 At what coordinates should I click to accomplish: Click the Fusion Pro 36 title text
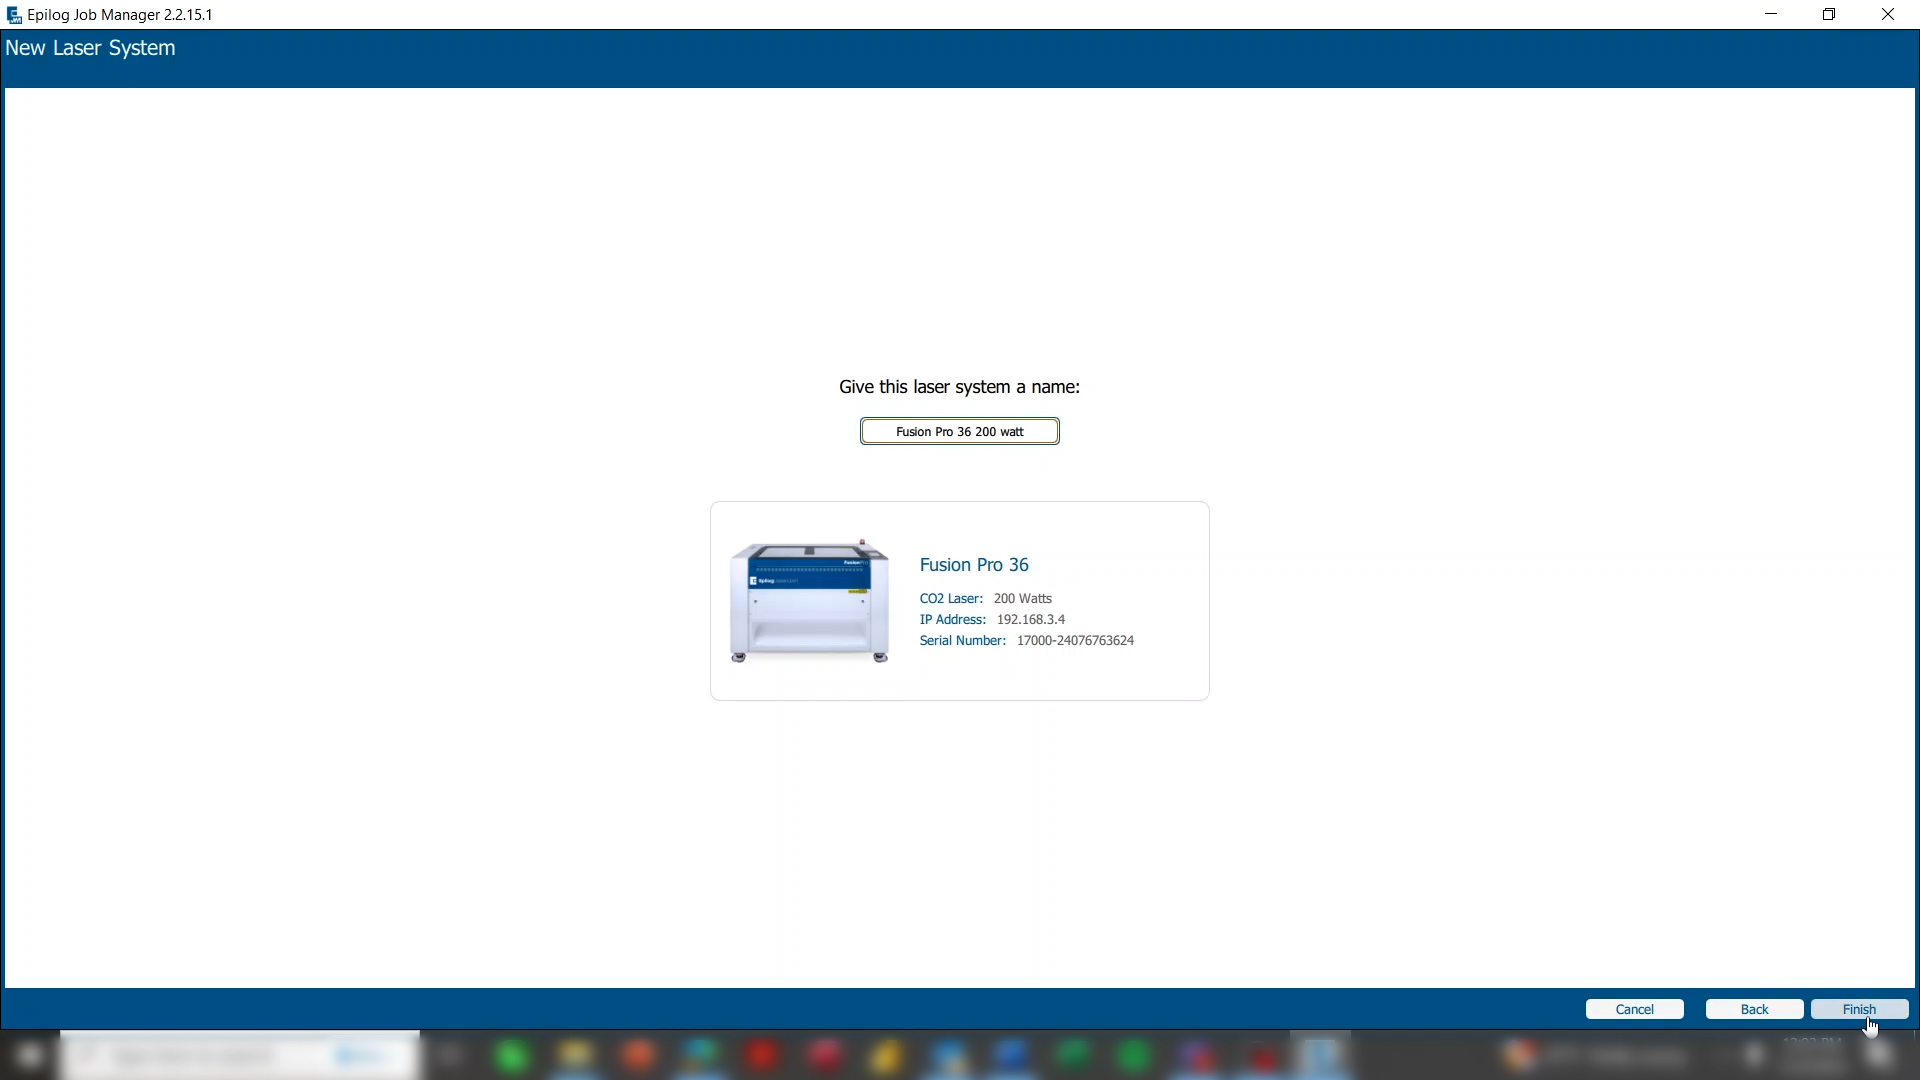(973, 565)
